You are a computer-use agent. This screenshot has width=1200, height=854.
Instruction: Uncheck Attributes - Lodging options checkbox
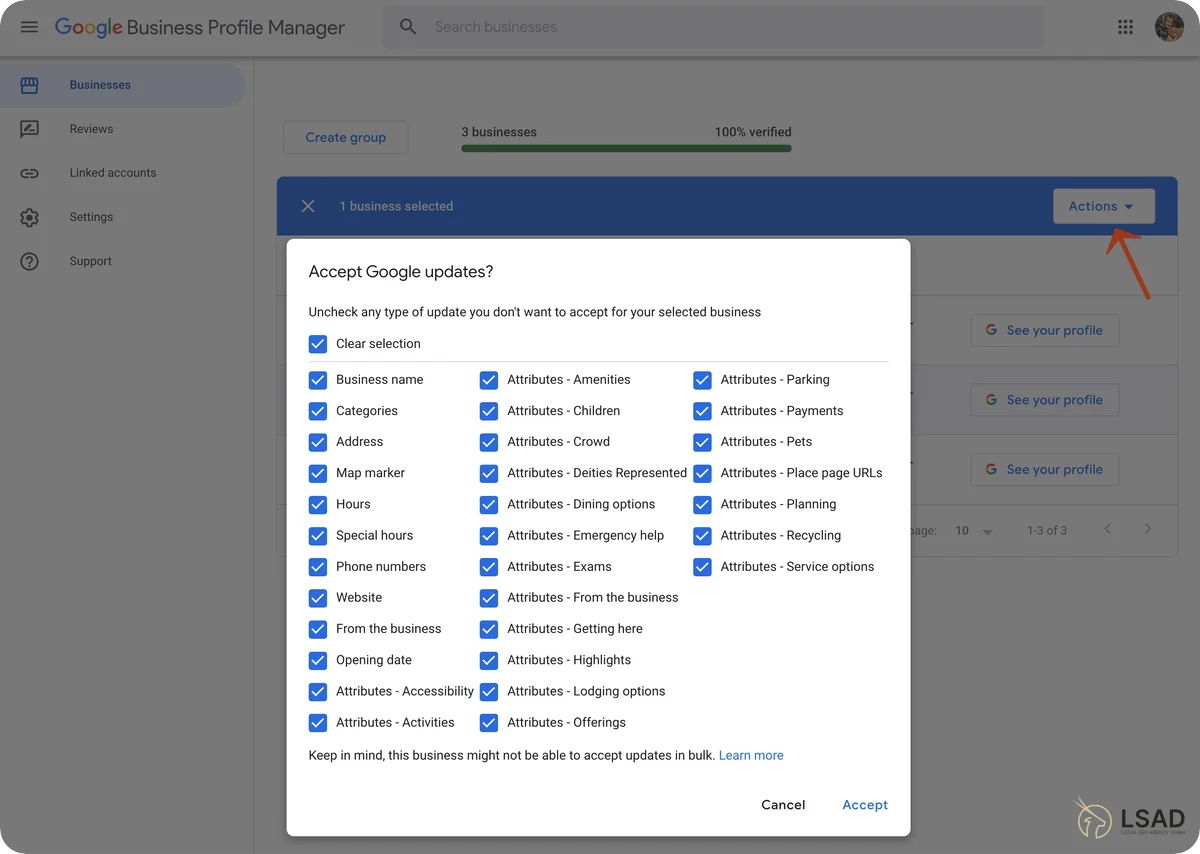[489, 692]
